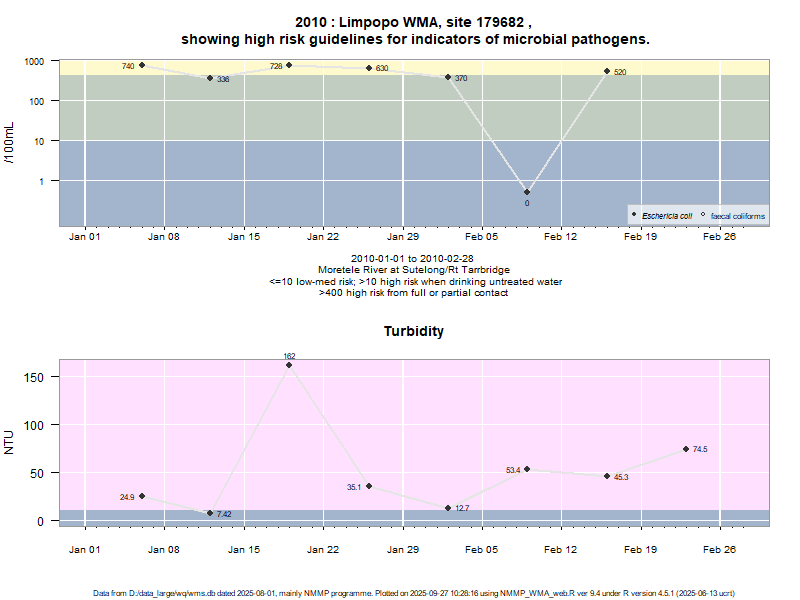Click the 74.5 turbidity data point

(x=686, y=449)
